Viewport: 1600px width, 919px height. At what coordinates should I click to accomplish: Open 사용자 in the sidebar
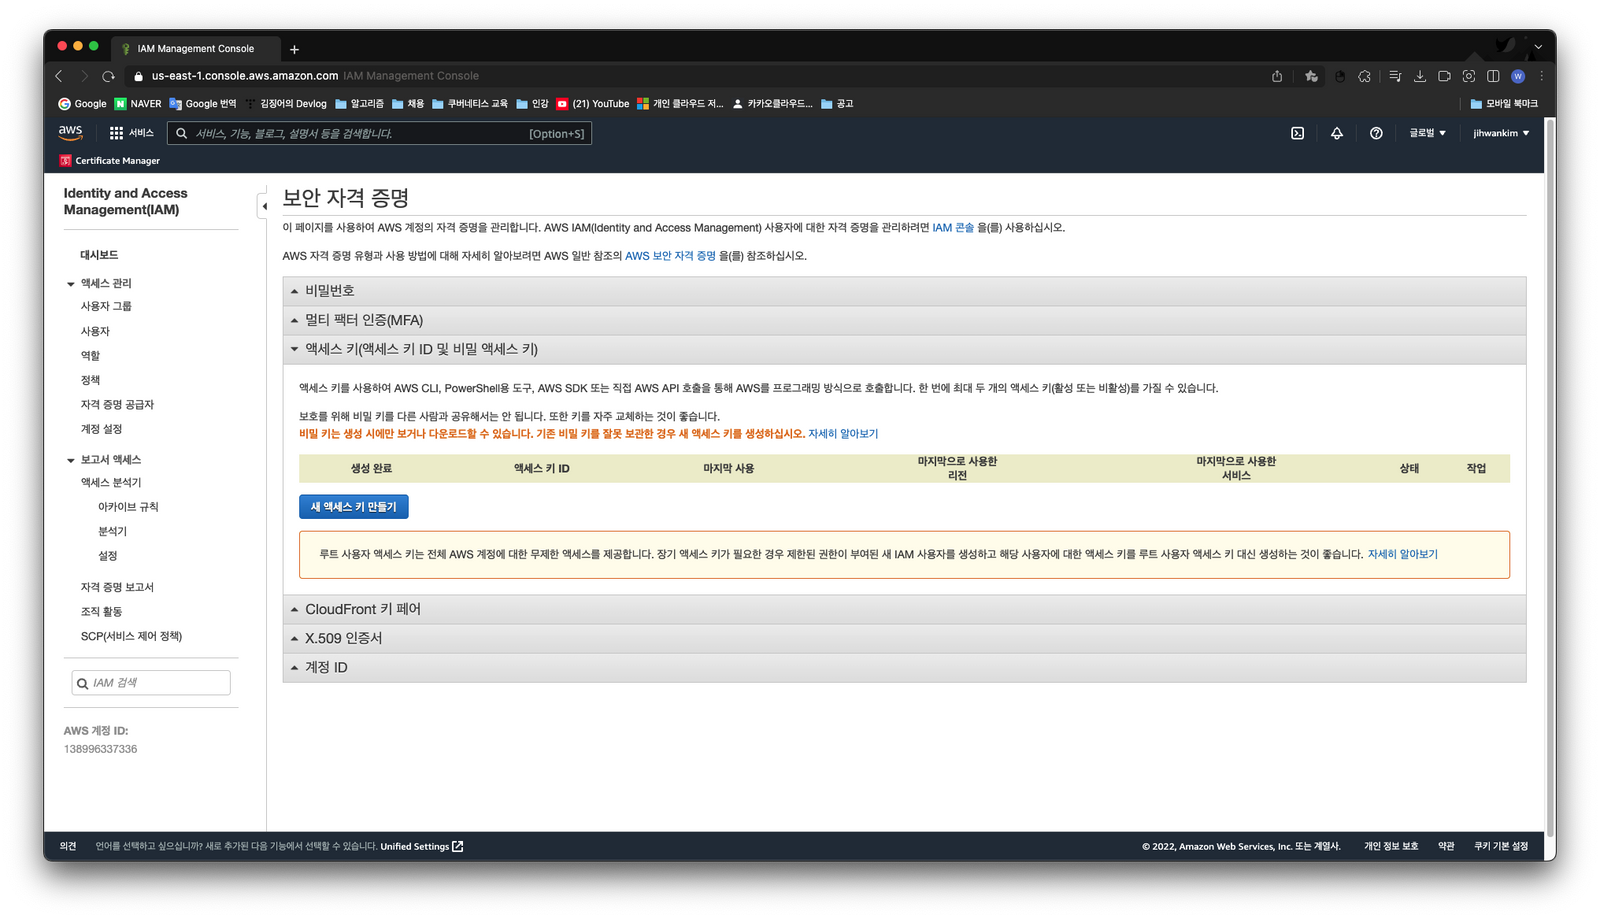pos(95,331)
